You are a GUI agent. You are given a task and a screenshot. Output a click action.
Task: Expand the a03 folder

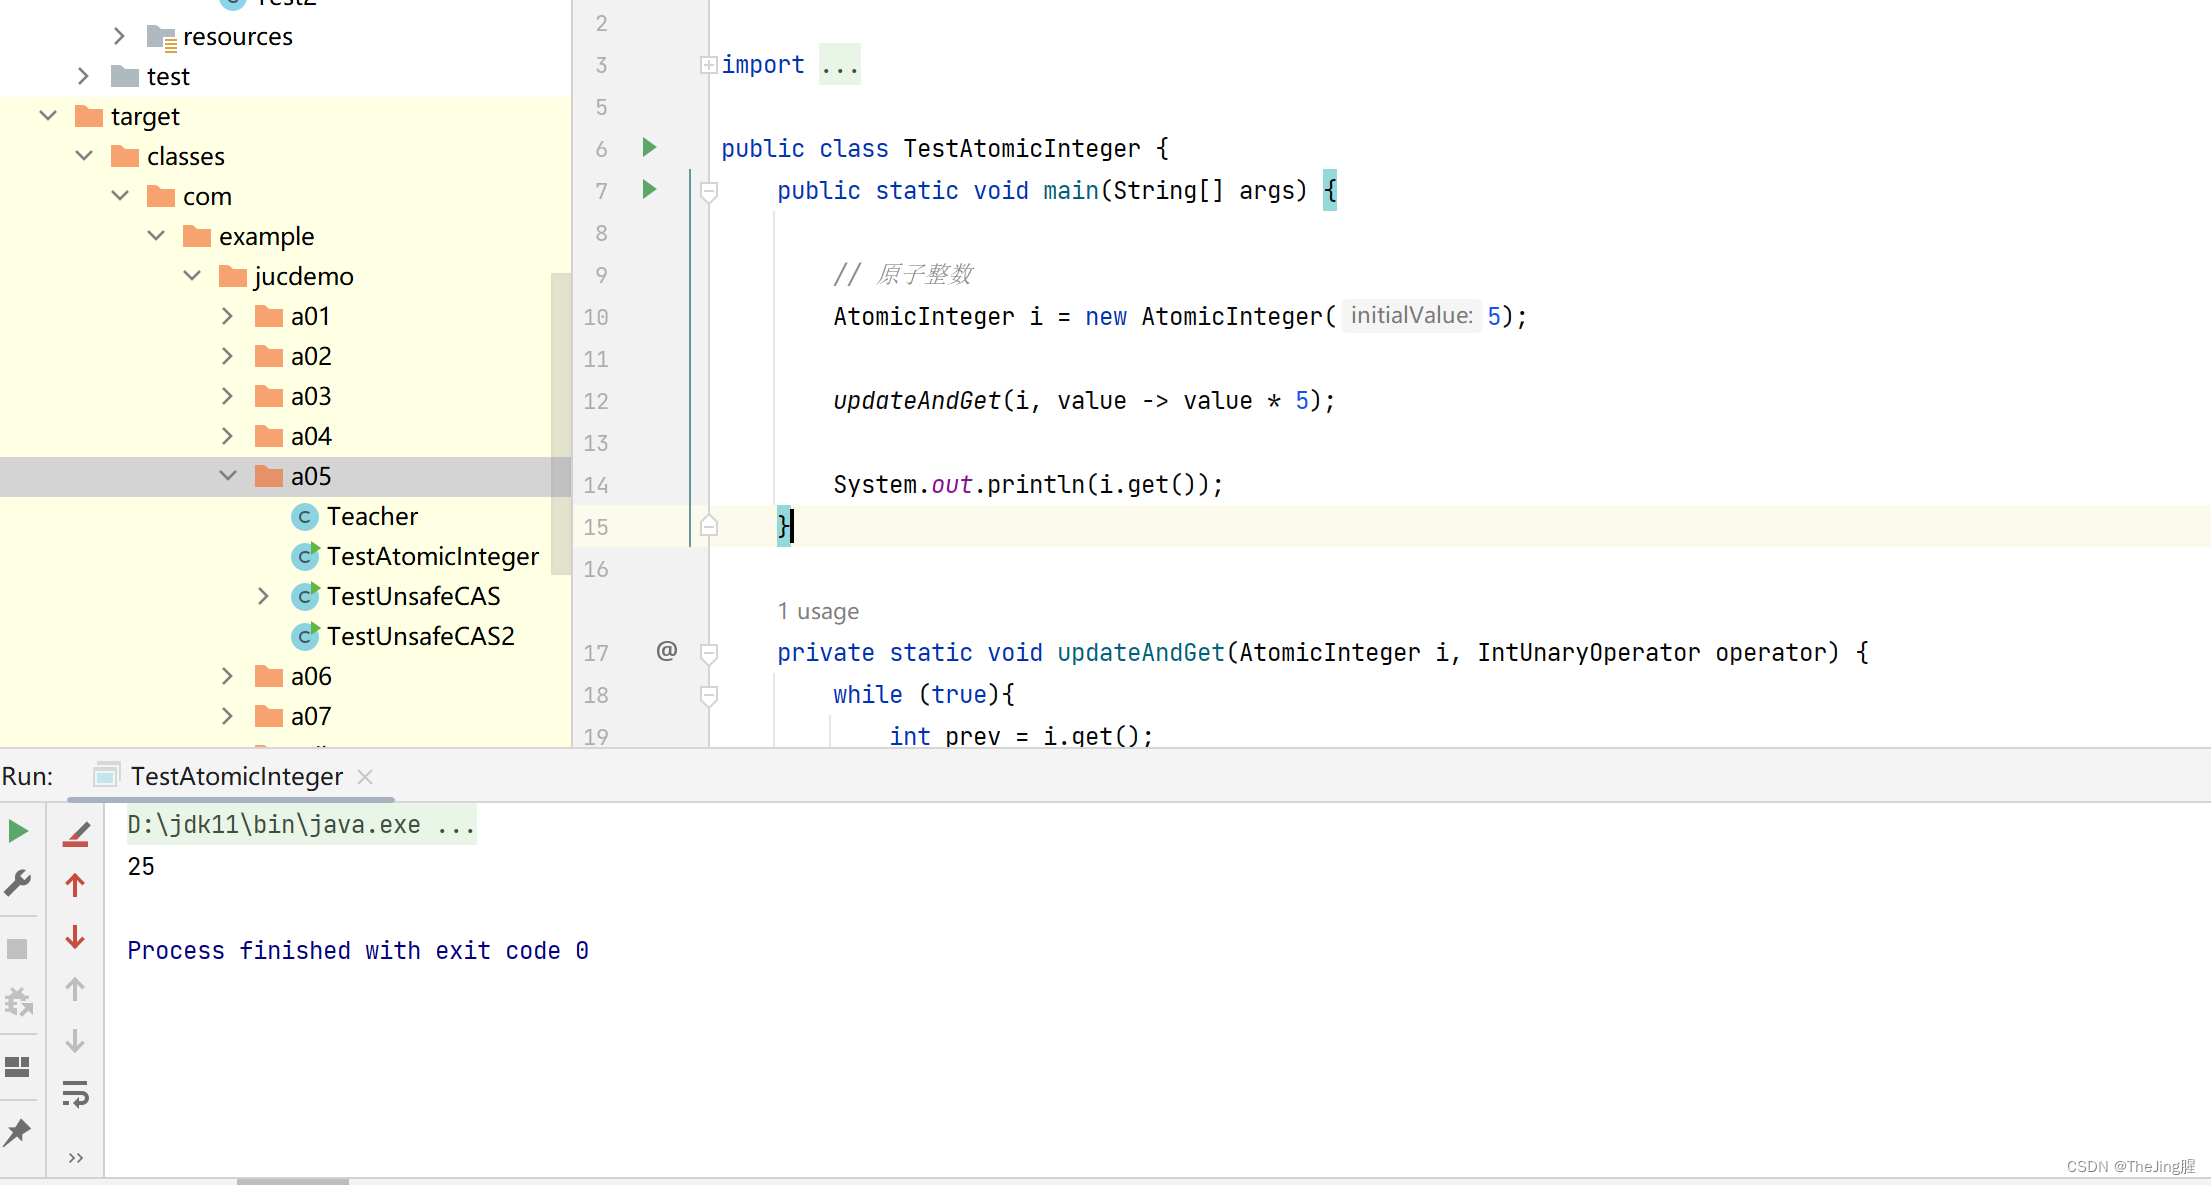tap(228, 396)
